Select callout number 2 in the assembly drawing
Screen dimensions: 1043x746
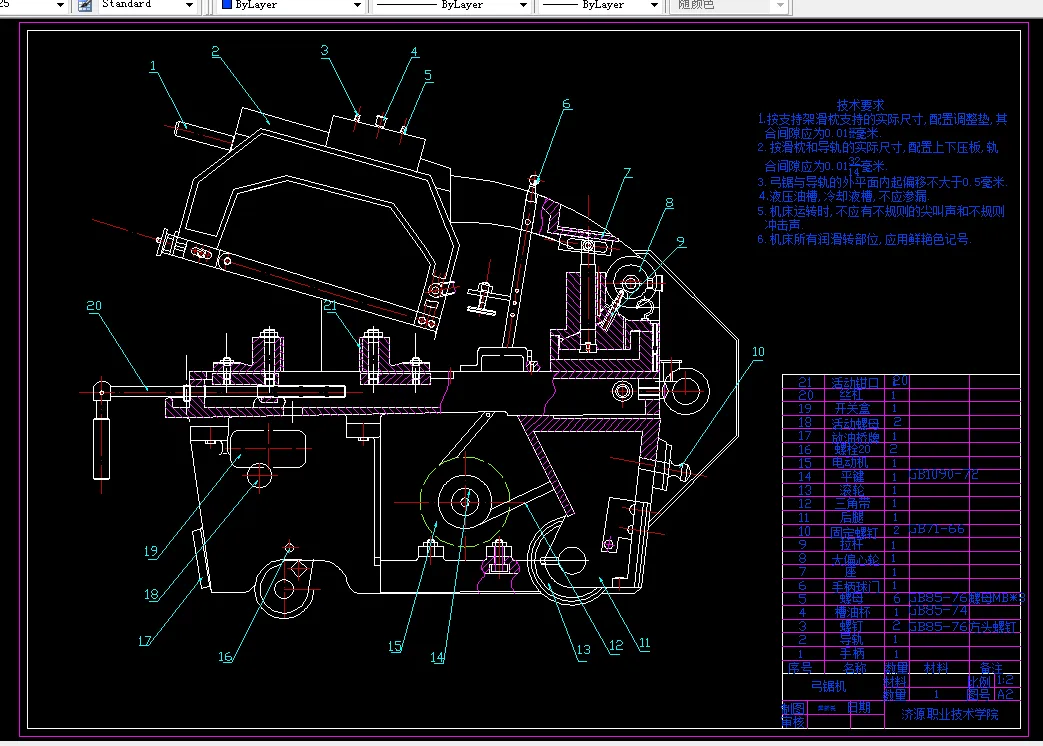[215, 52]
